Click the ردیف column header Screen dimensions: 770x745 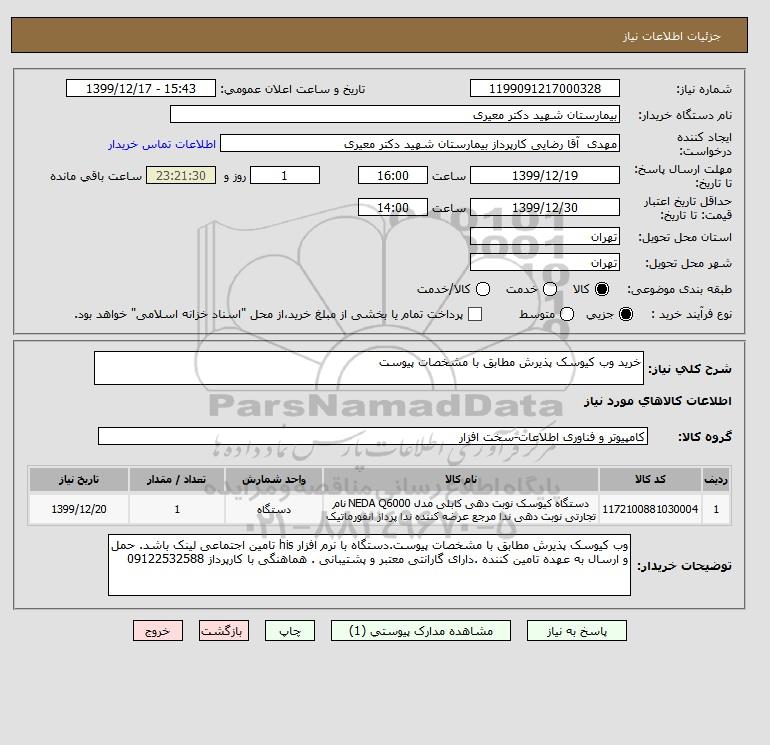pos(715,479)
